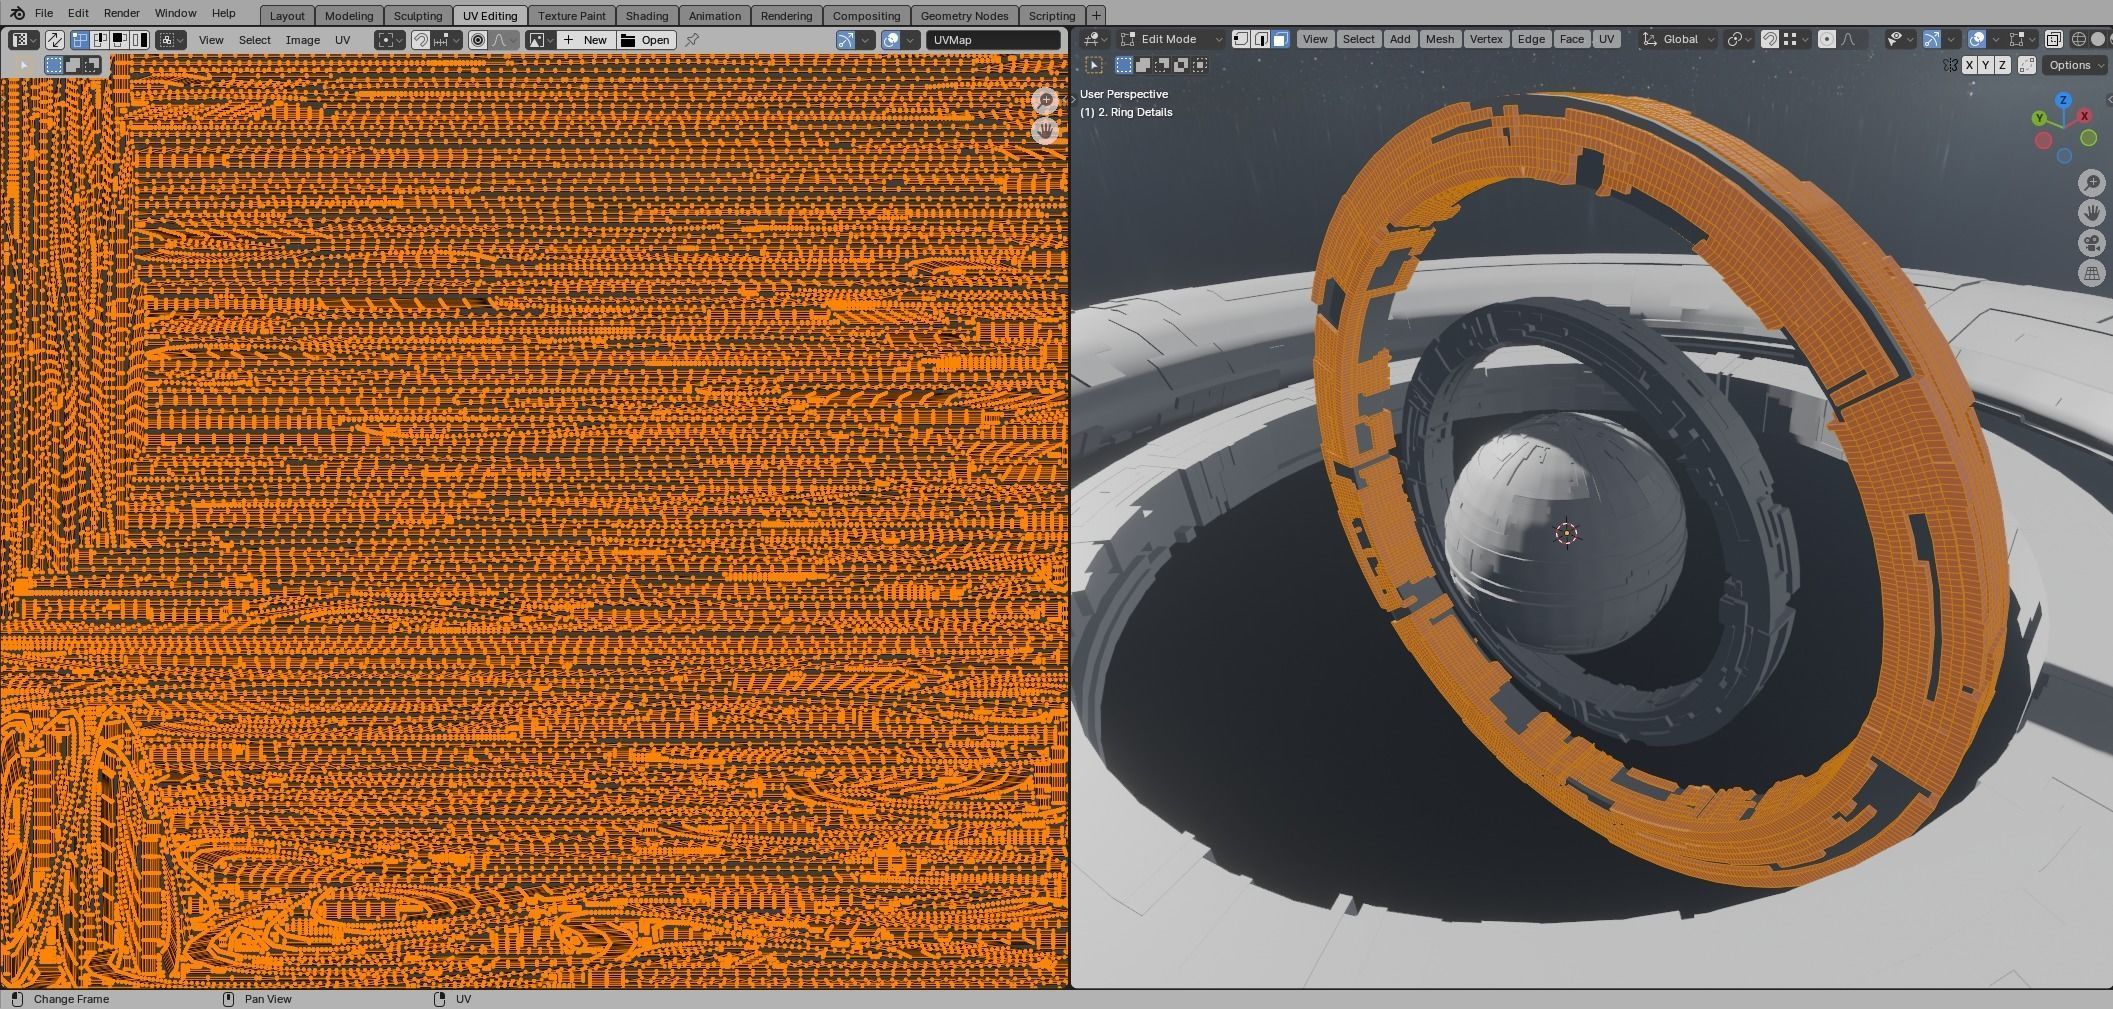This screenshot has height=1009, width=2113.
Task: Open 3D viewport Vertex menu
Action: (x=1486, y=39)
